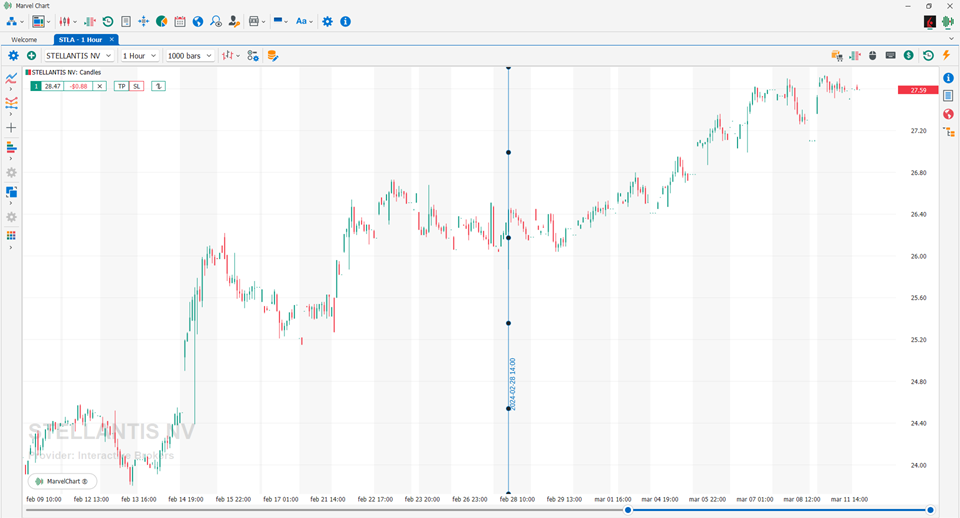Click the blue globe icon in top toolbar
The width and height of the screenshot is (960, 518).
point(198,21)
